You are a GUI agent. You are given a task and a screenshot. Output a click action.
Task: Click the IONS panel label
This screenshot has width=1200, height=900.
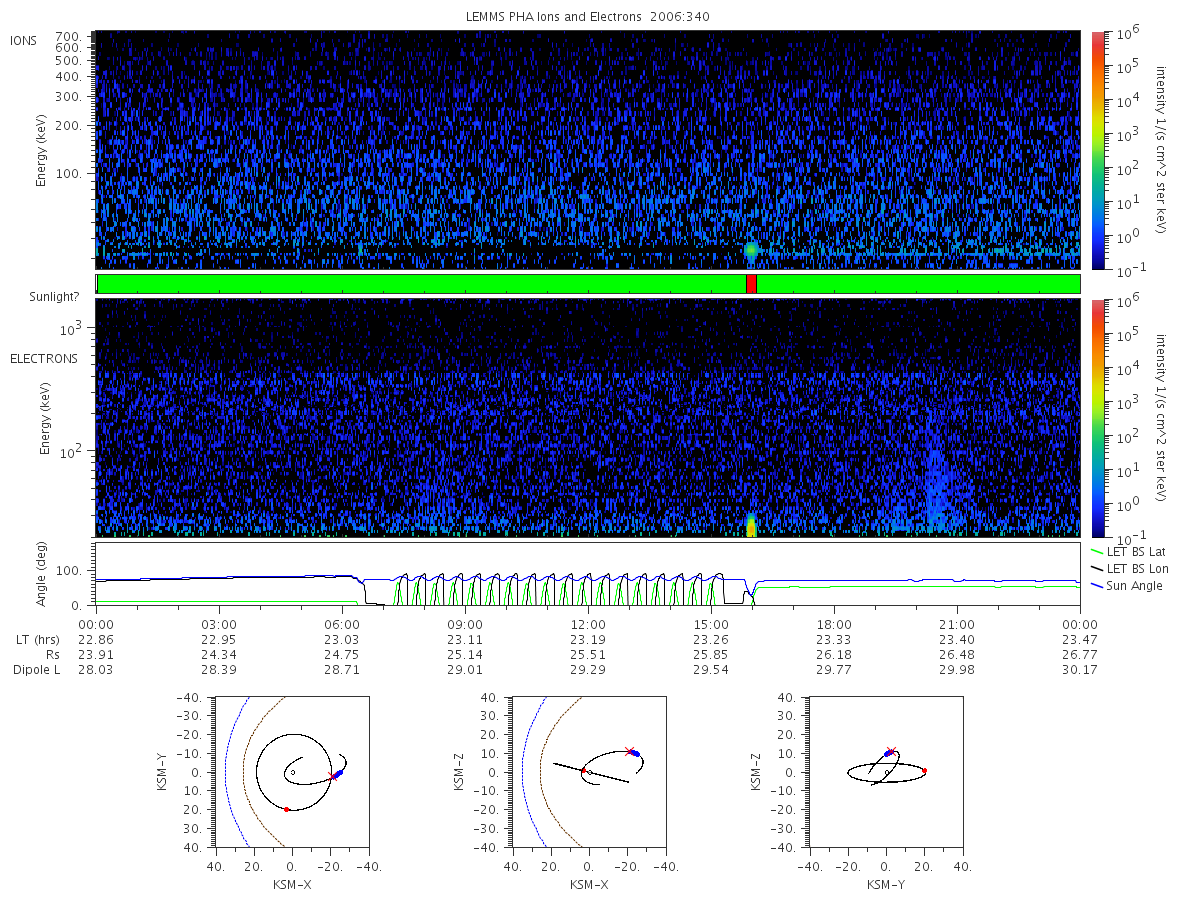coord(25,40)
